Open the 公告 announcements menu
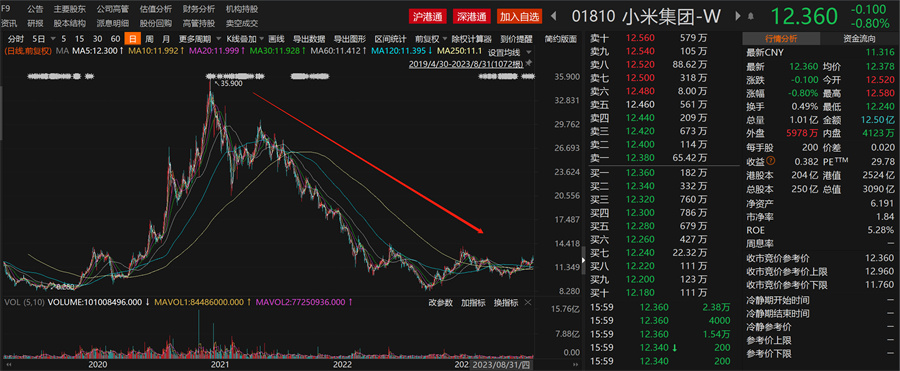This screenshot has height=371, width=900. tap(34, 9)
